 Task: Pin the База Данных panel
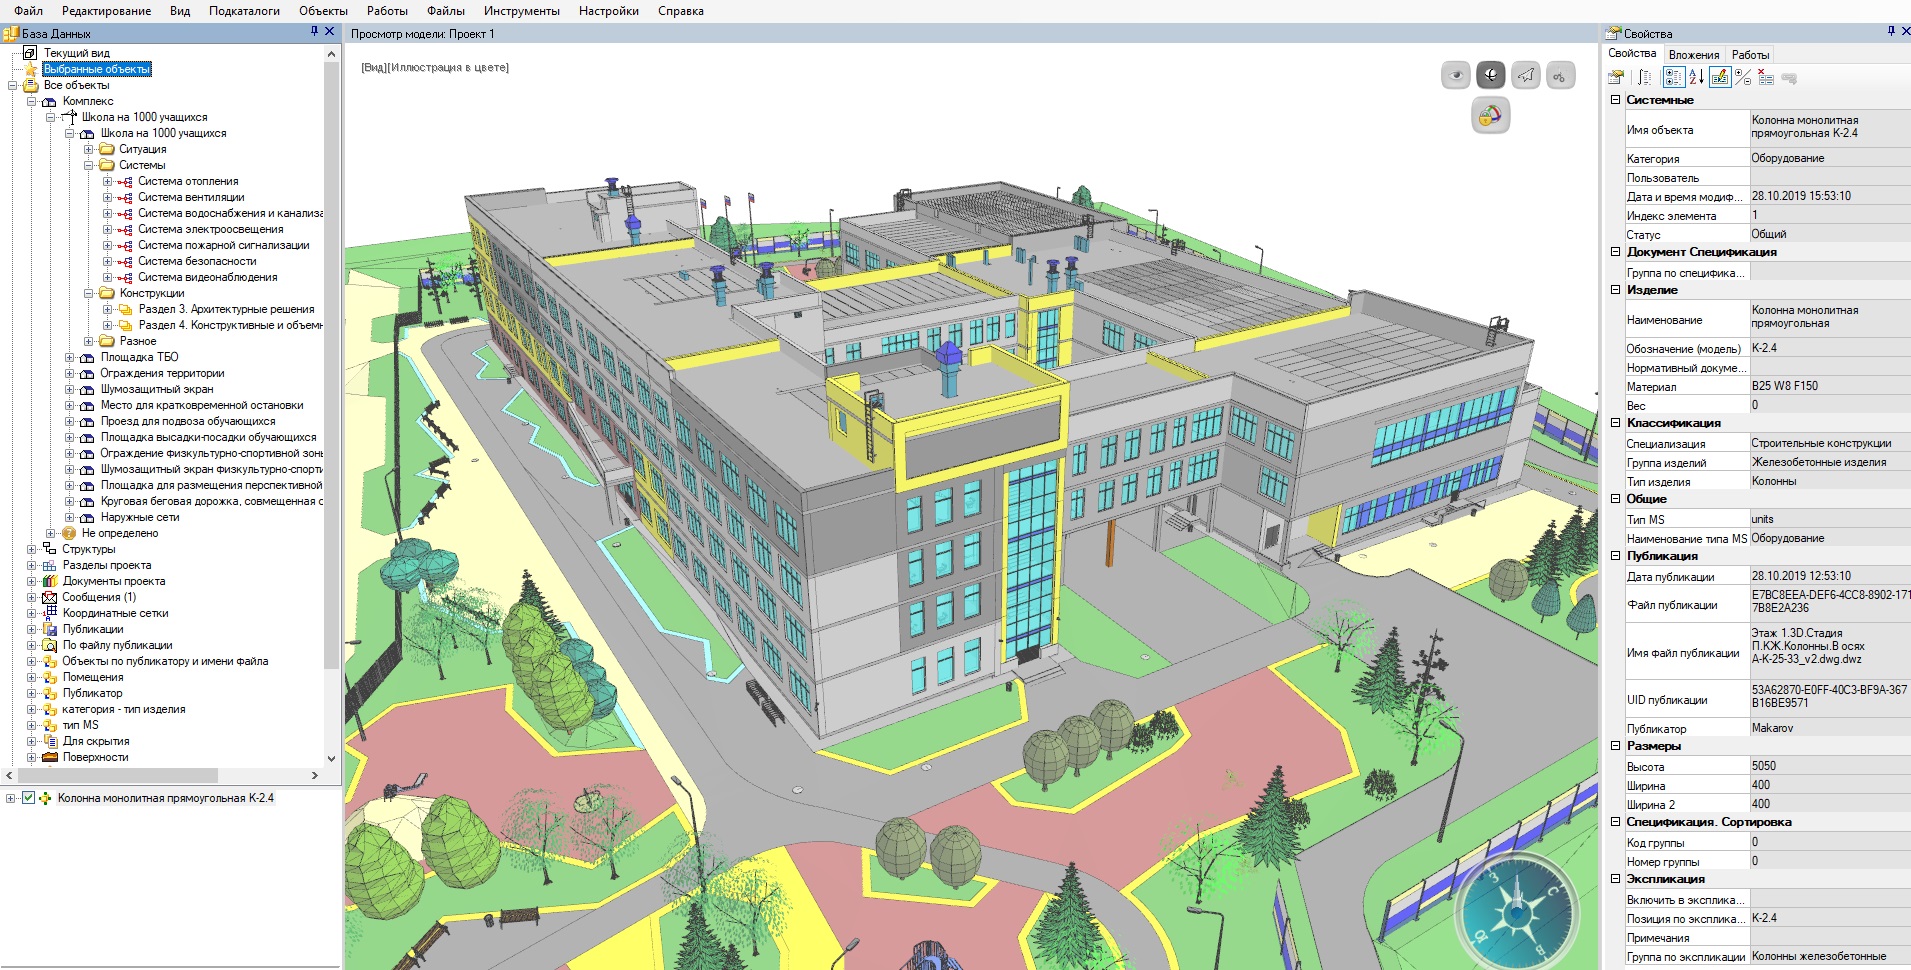pos(314,32)
